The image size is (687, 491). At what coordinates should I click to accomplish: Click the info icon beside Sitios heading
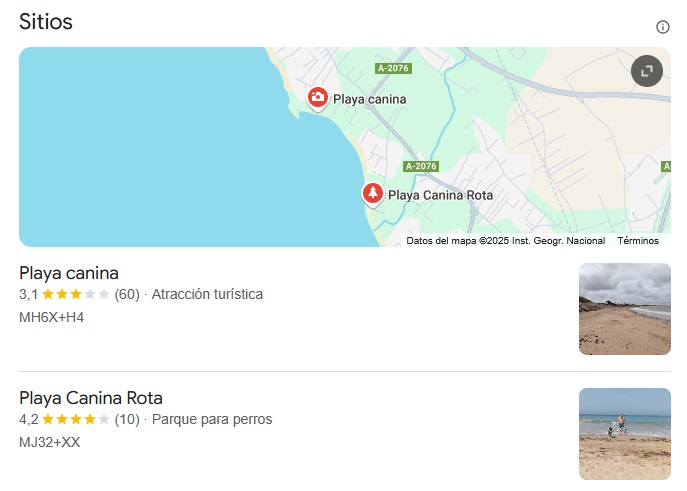click(x=662, y=27)
